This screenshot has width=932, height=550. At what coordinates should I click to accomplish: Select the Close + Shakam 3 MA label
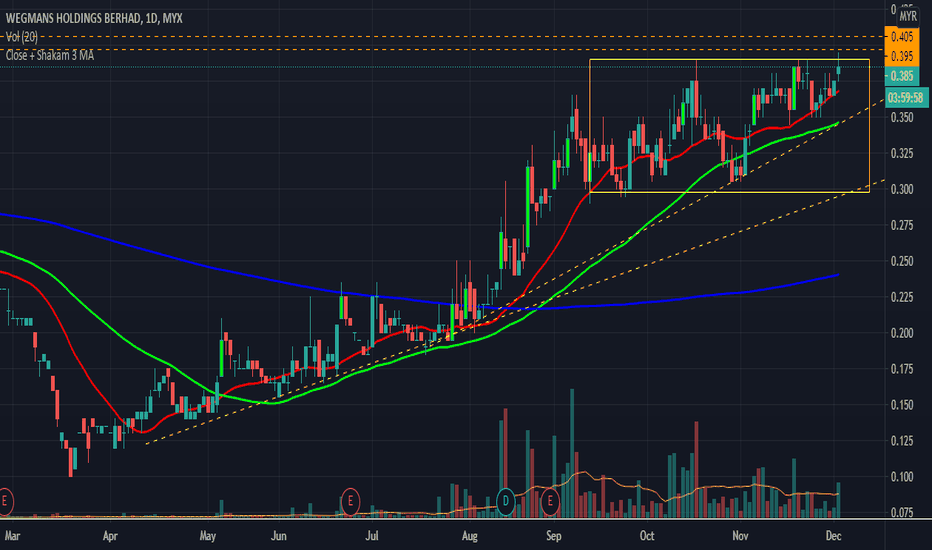(50, 55)
